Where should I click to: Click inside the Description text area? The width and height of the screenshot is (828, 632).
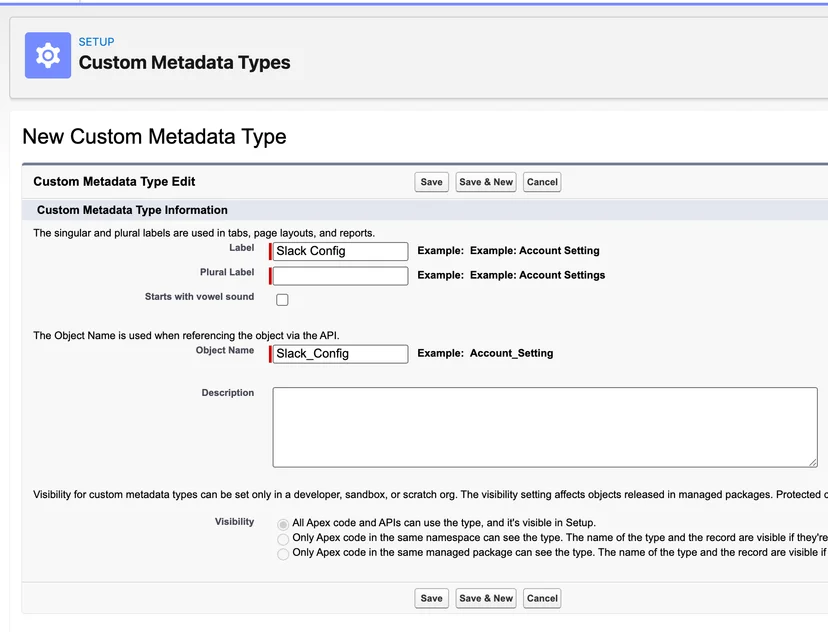(x=545, y=427)
